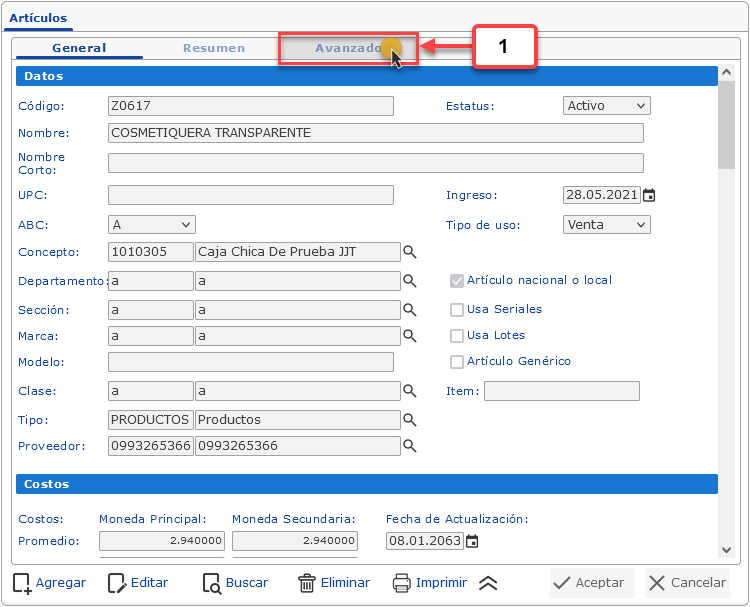Open the Departamento lookup magnifier

(409, 281)
